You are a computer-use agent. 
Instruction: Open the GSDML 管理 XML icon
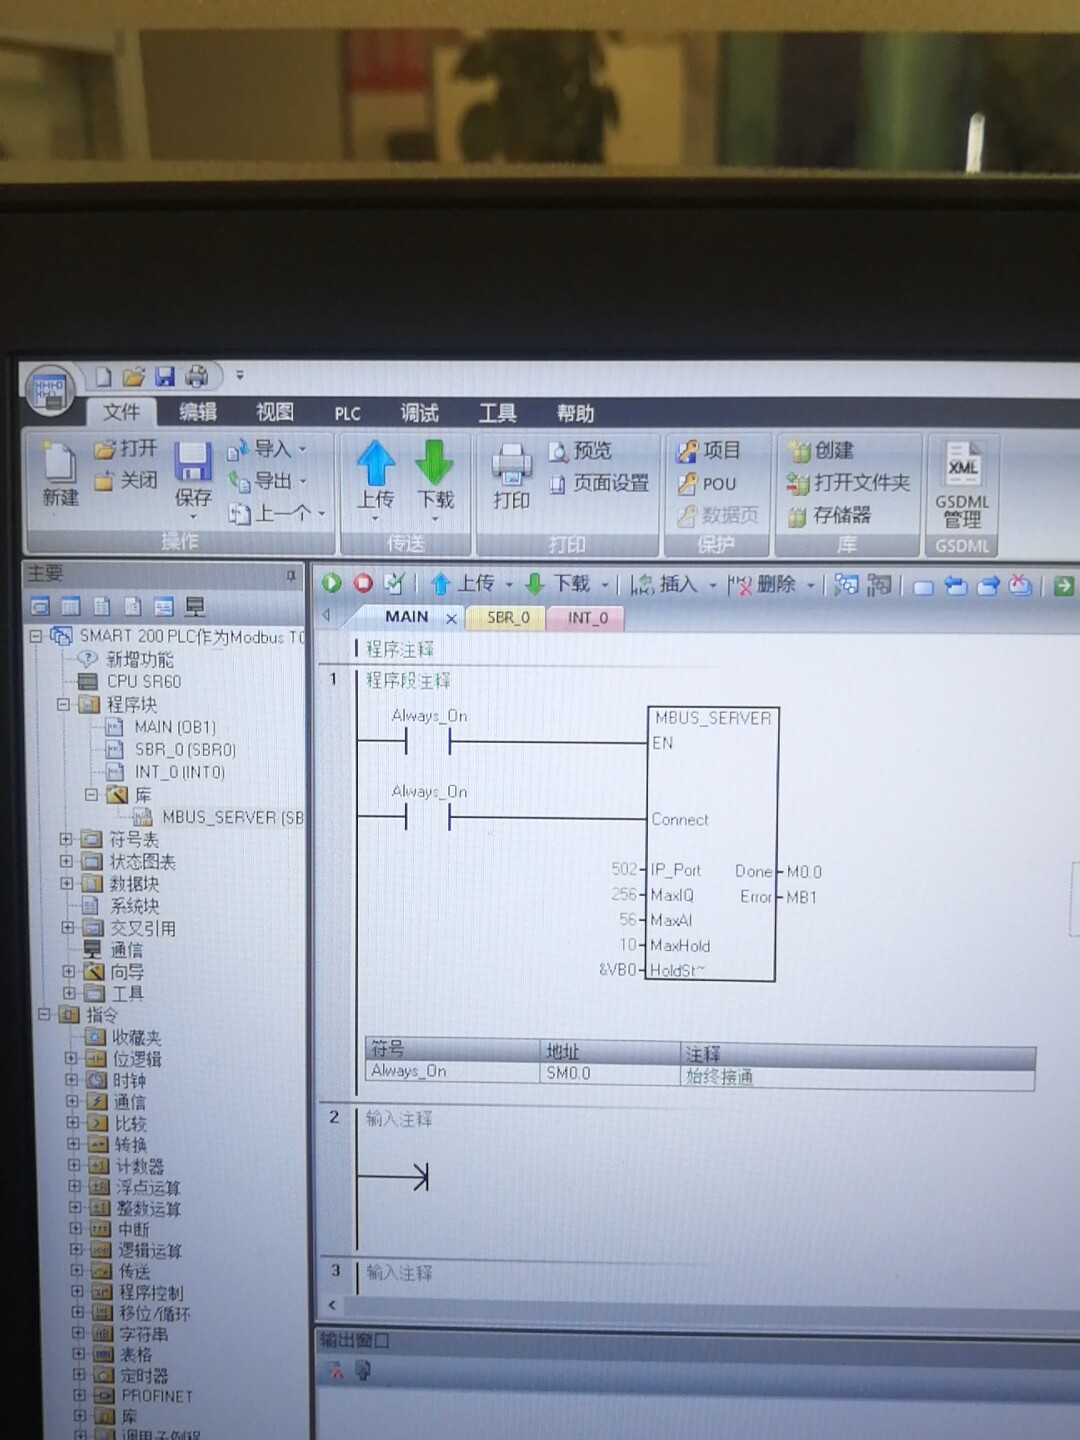[x=963, y=485]
